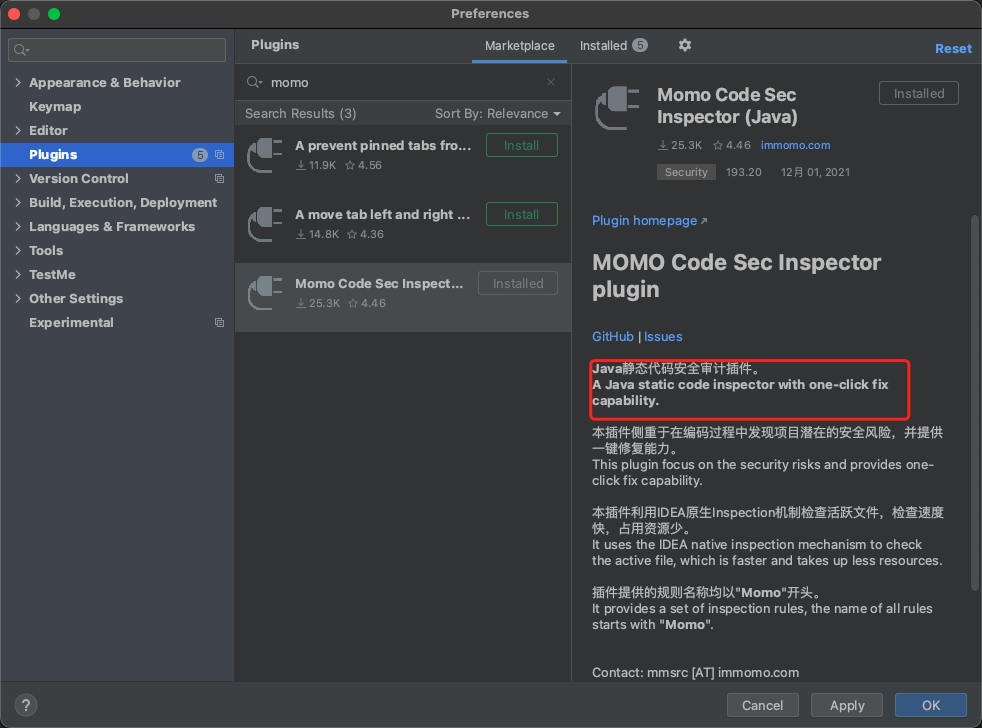Click the Search Results (3) label

click(301, 113)
